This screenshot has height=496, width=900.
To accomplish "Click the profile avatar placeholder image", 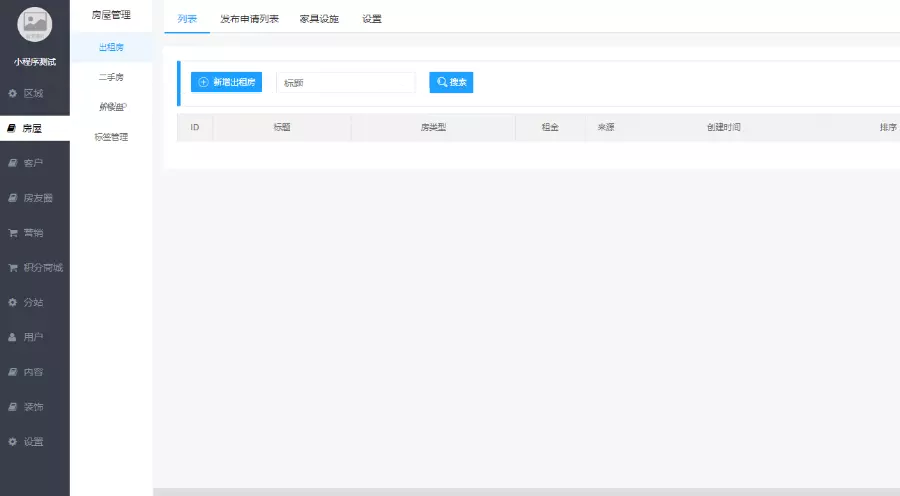I will coord(35,24).
